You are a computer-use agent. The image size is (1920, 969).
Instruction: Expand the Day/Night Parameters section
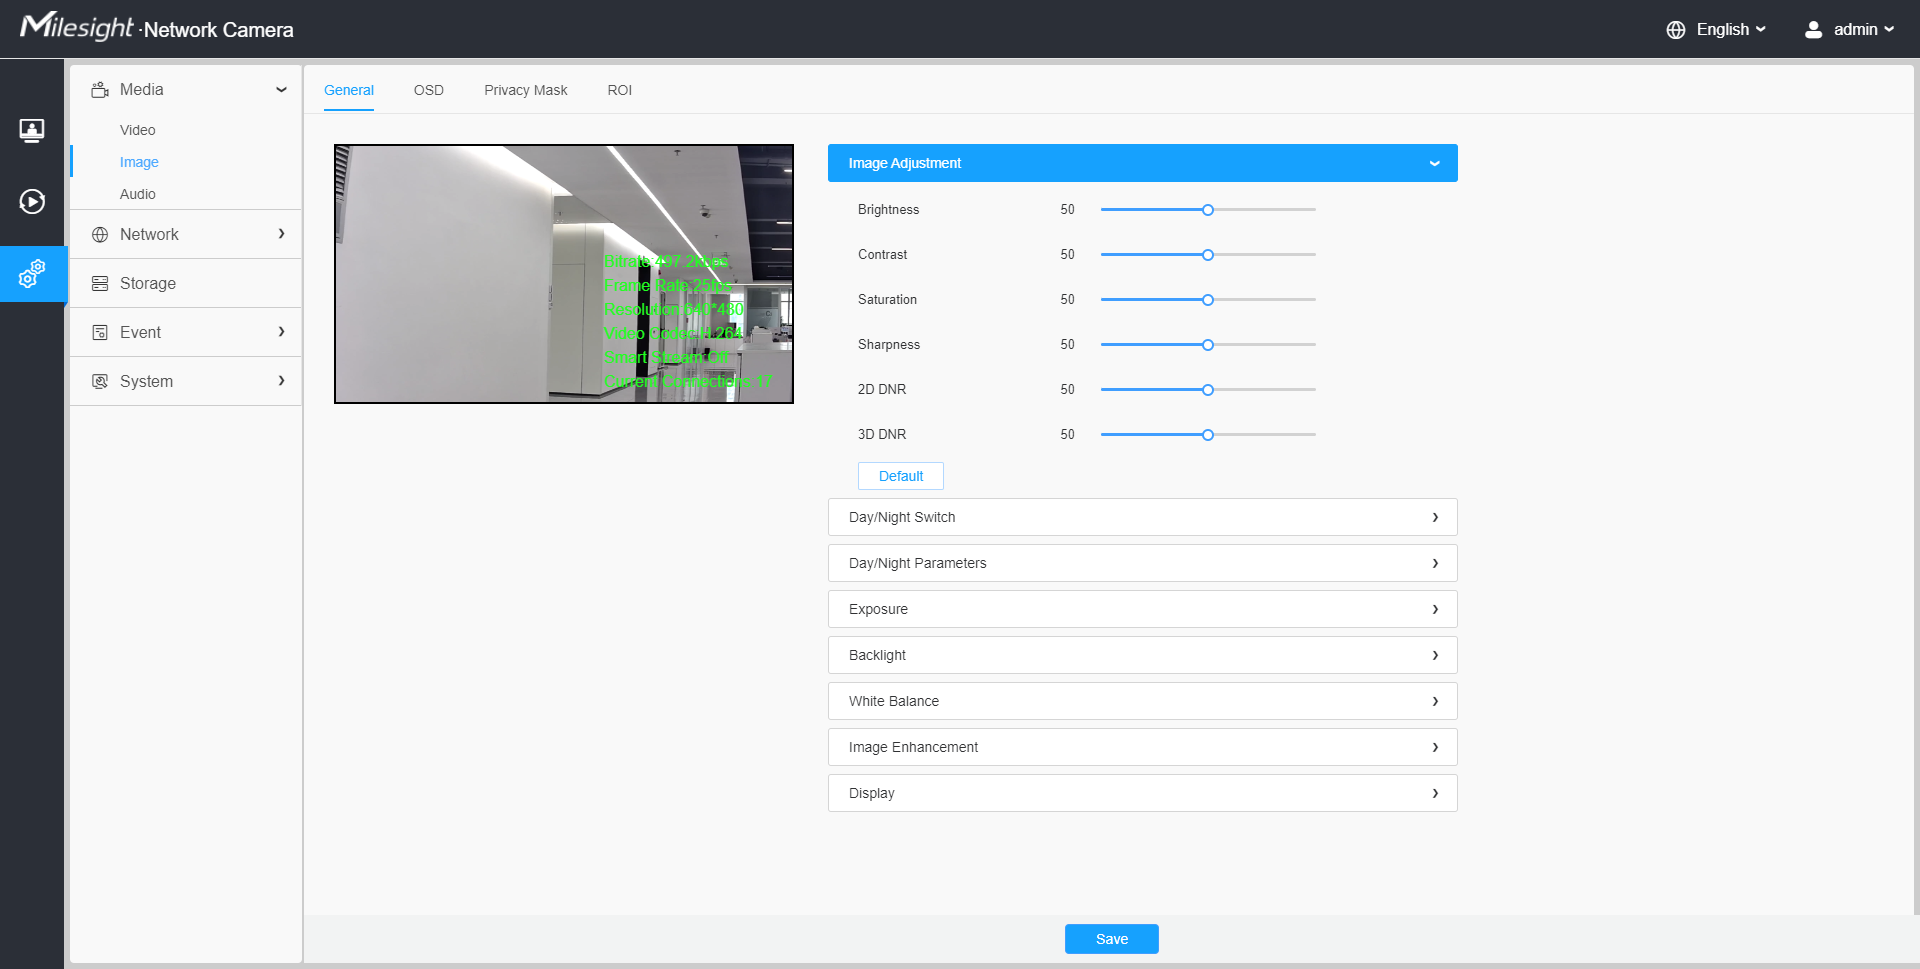coord(1143,563)
